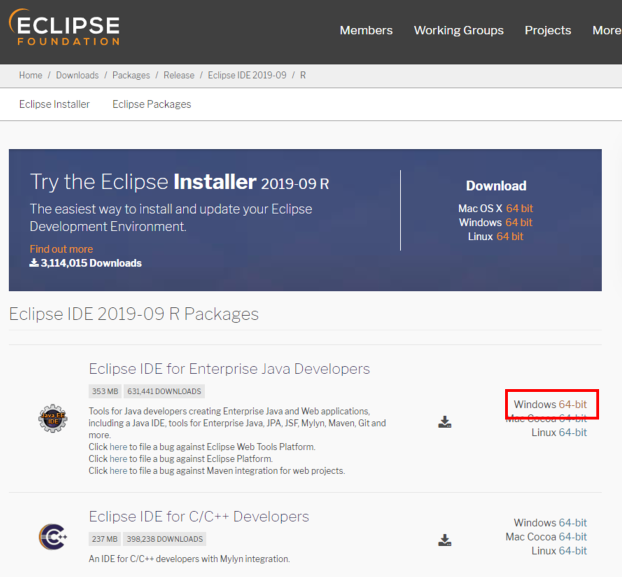The width and height of the screenshot is (622, 577).
Task: Click the Find out more link
Action: 61,249
